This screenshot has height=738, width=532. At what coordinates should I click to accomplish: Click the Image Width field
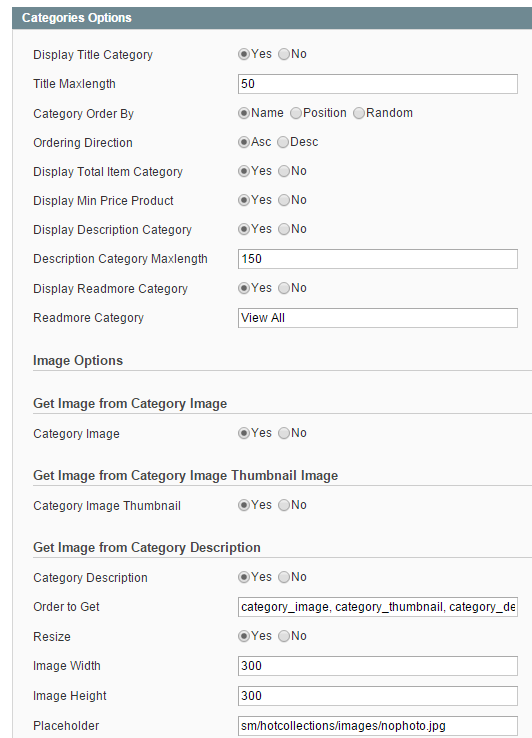(x=378, y=666)
